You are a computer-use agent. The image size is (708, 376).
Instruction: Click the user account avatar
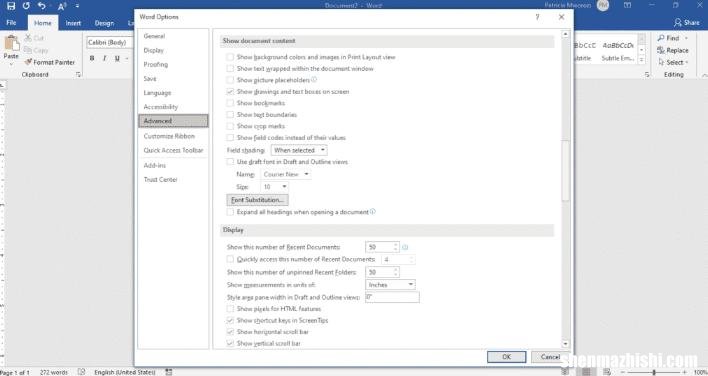(x=602, y=5)
